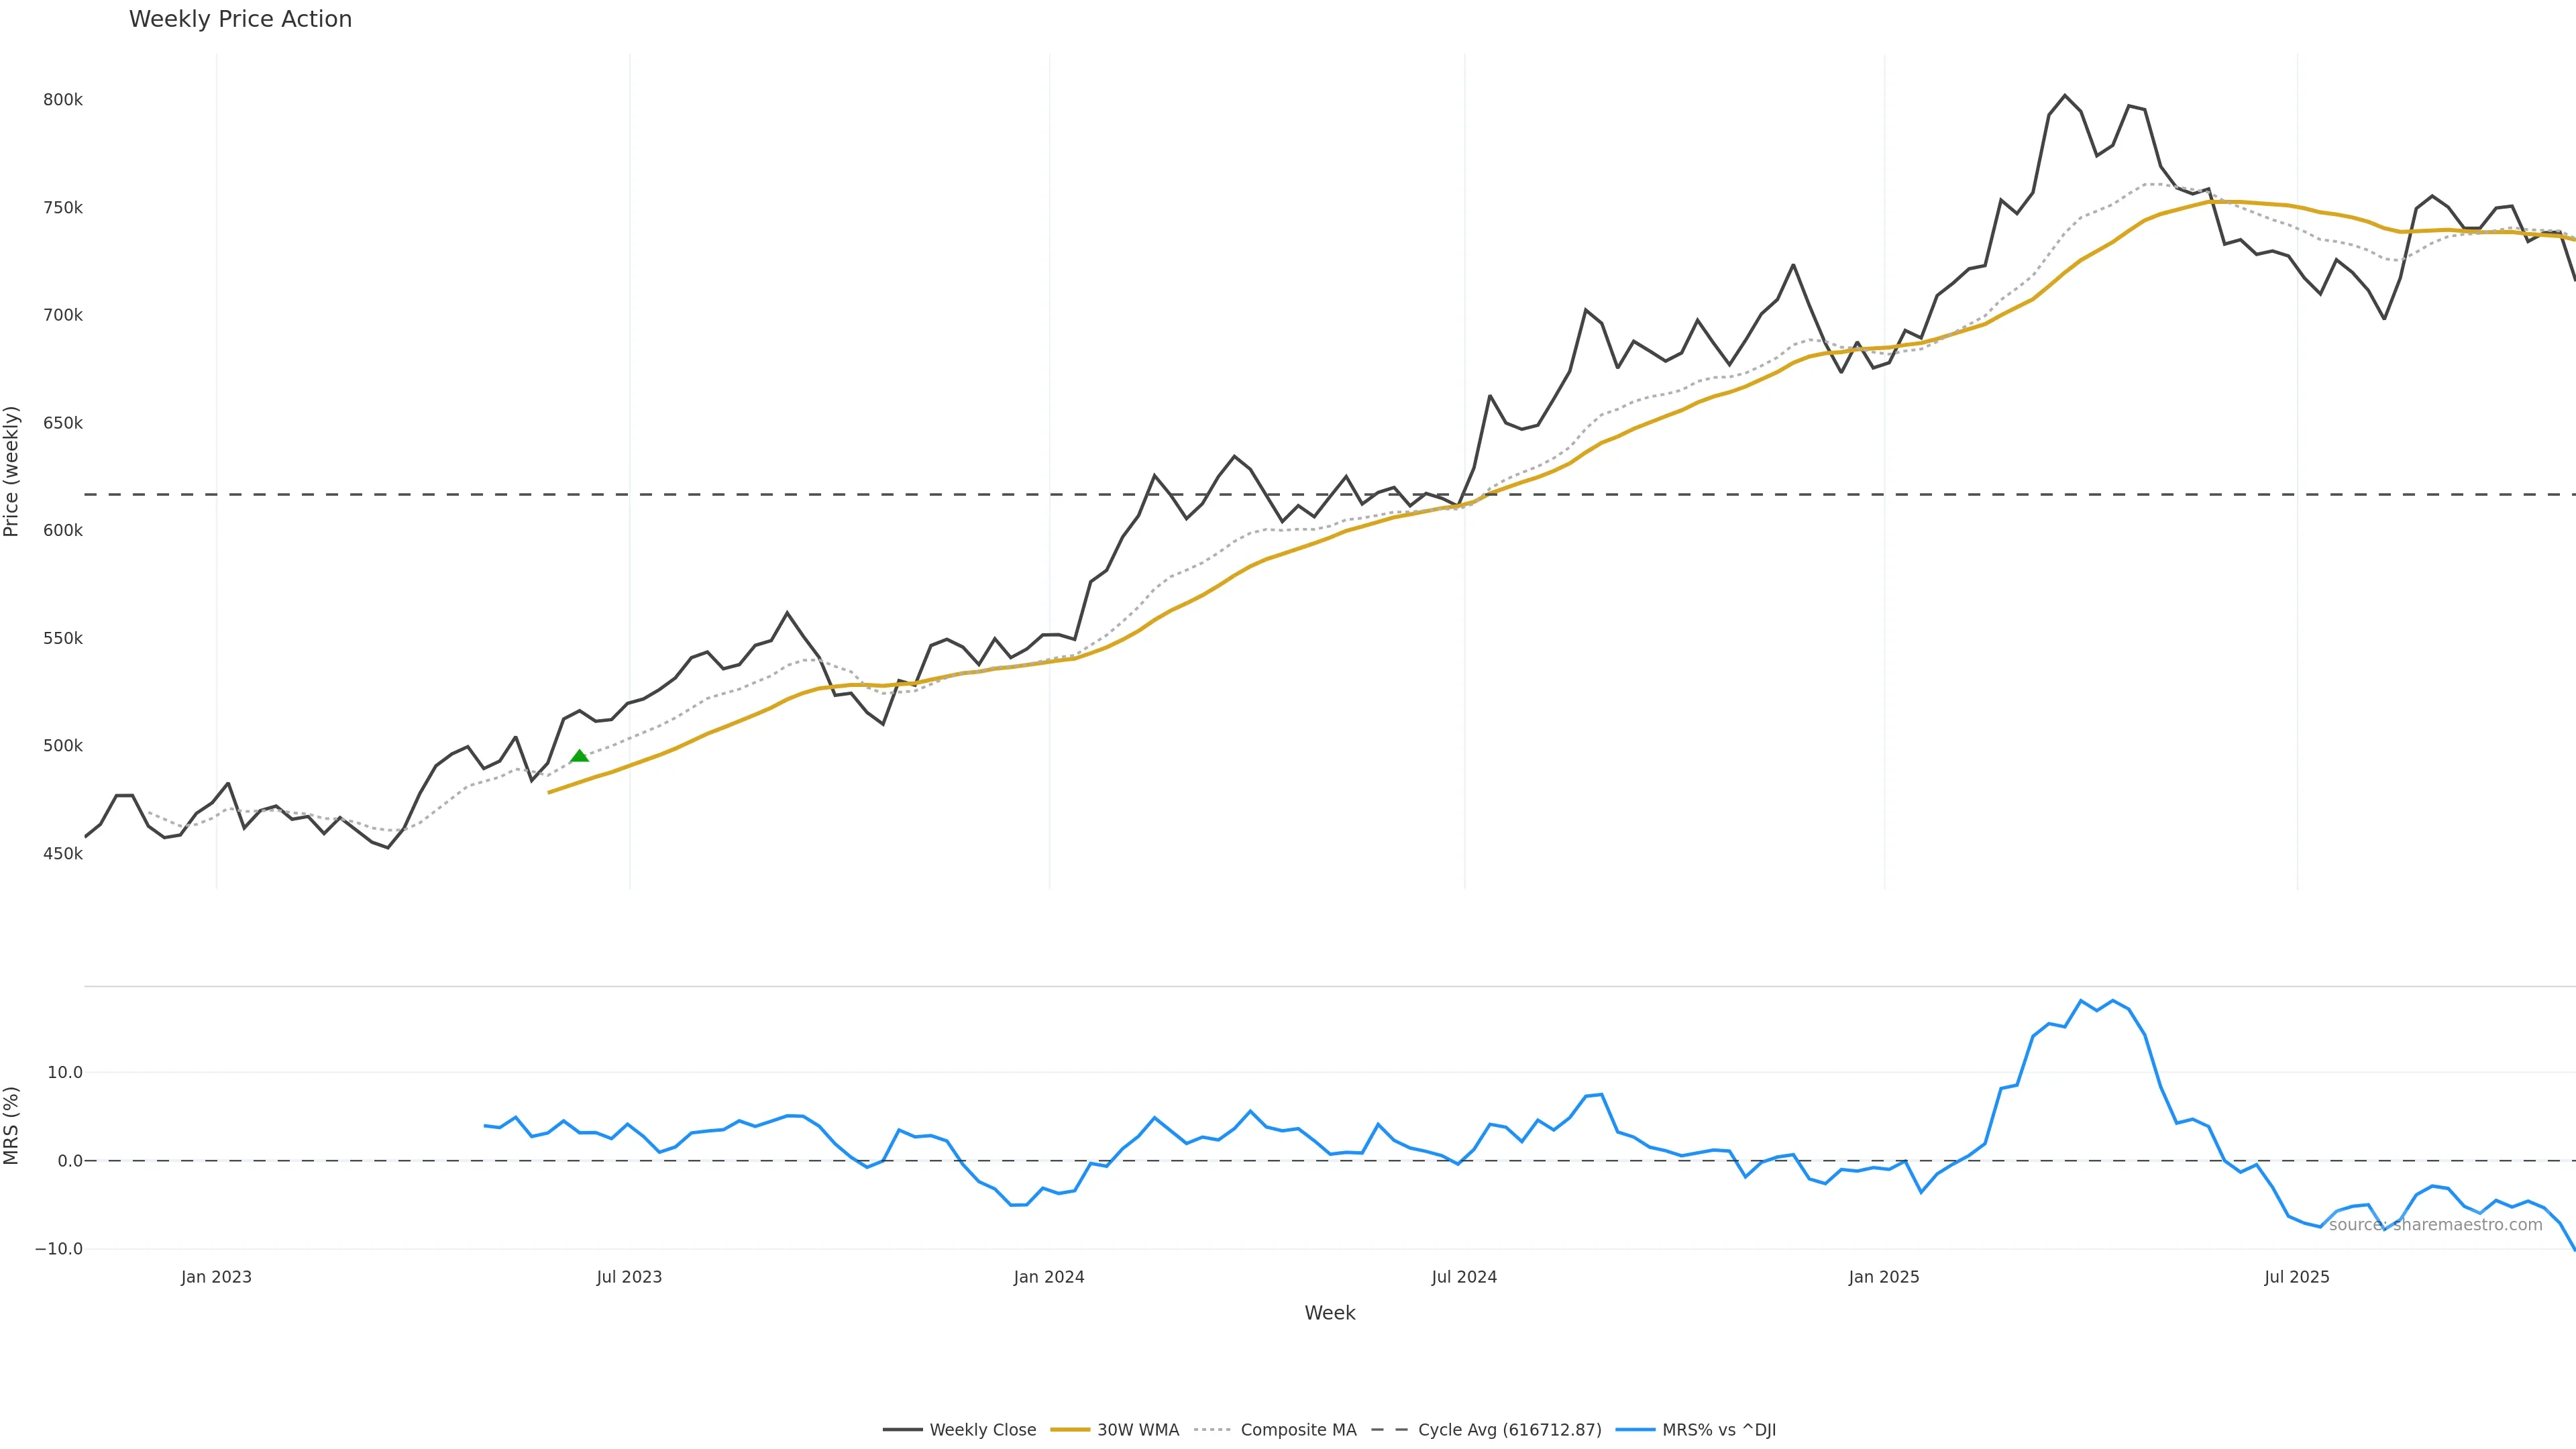
Task: Click the 450k price axis tick
Action: pos(62,854)
